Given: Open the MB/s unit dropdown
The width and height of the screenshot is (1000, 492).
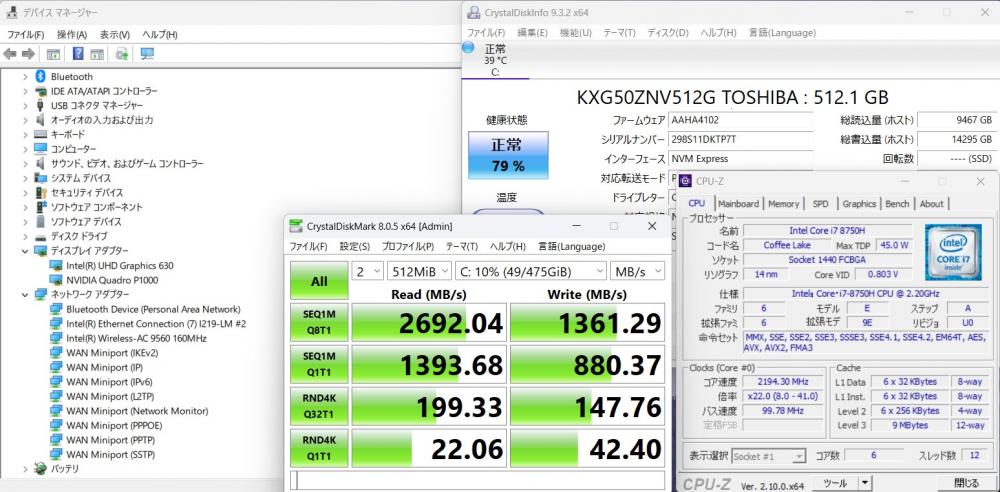Looking at the screenshot, I should (637, 272).
